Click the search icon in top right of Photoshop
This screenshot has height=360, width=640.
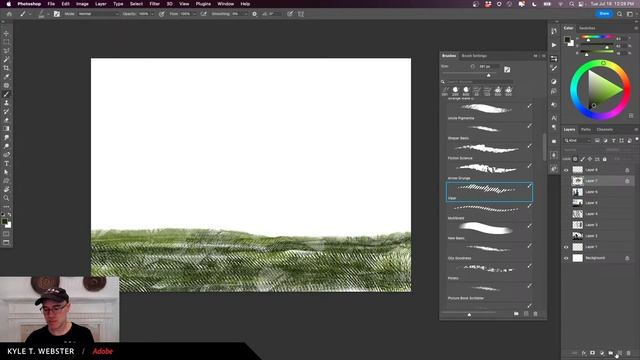[x=619, y=14]
